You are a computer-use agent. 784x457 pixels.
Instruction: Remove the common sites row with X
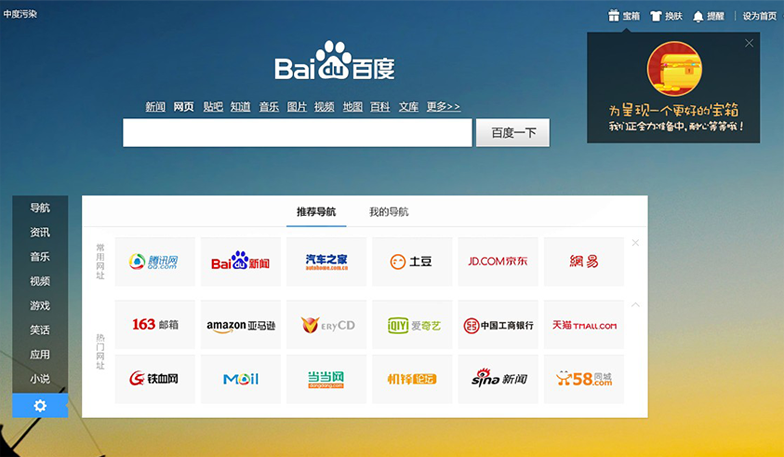point(635,243)
